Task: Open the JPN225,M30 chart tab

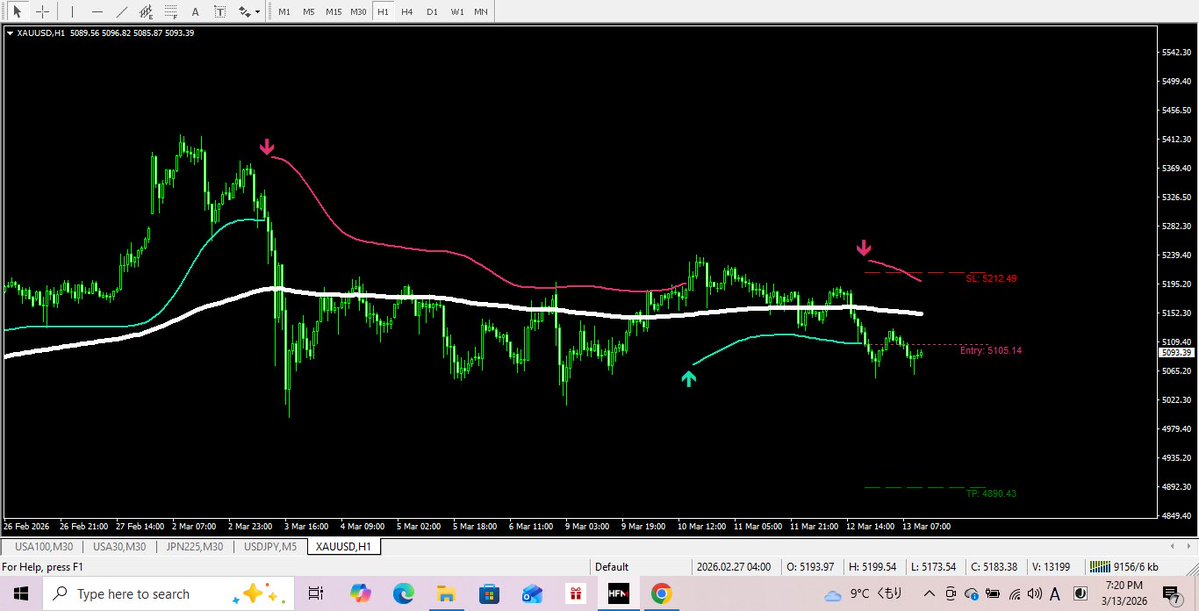Action: [195, 547]
